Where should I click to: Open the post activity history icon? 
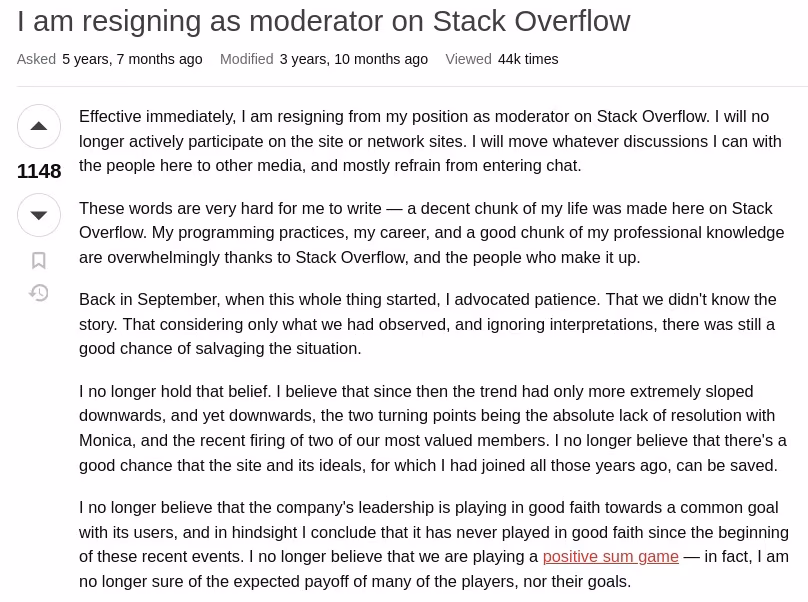pyautogui.click(x=39, y=293)
